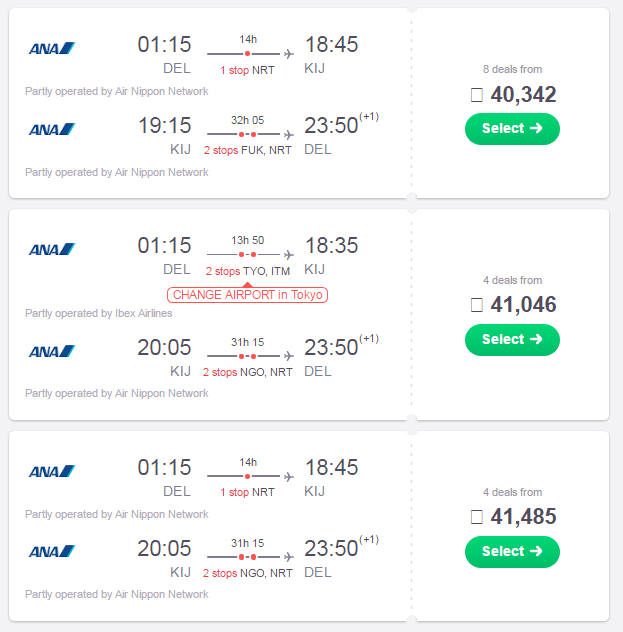
Task: Click plane icon on the 32h 05 route line
Action: pyautogui.click(x=289, y=134)
